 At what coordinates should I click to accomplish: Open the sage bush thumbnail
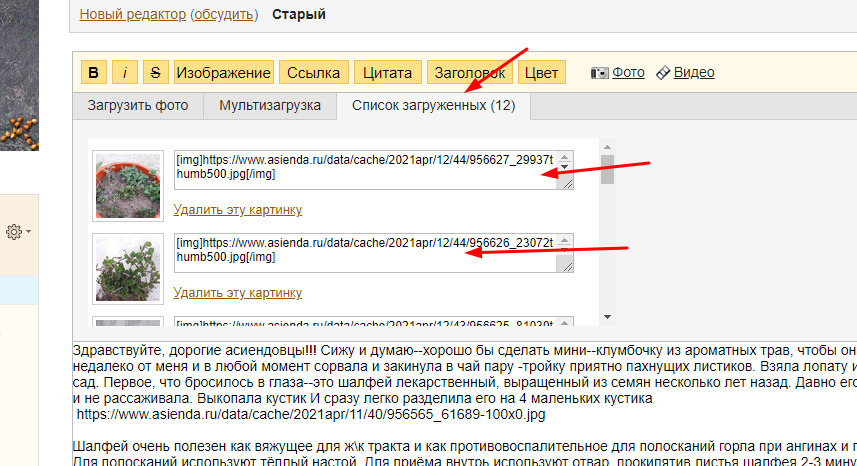tap(128, 269)
